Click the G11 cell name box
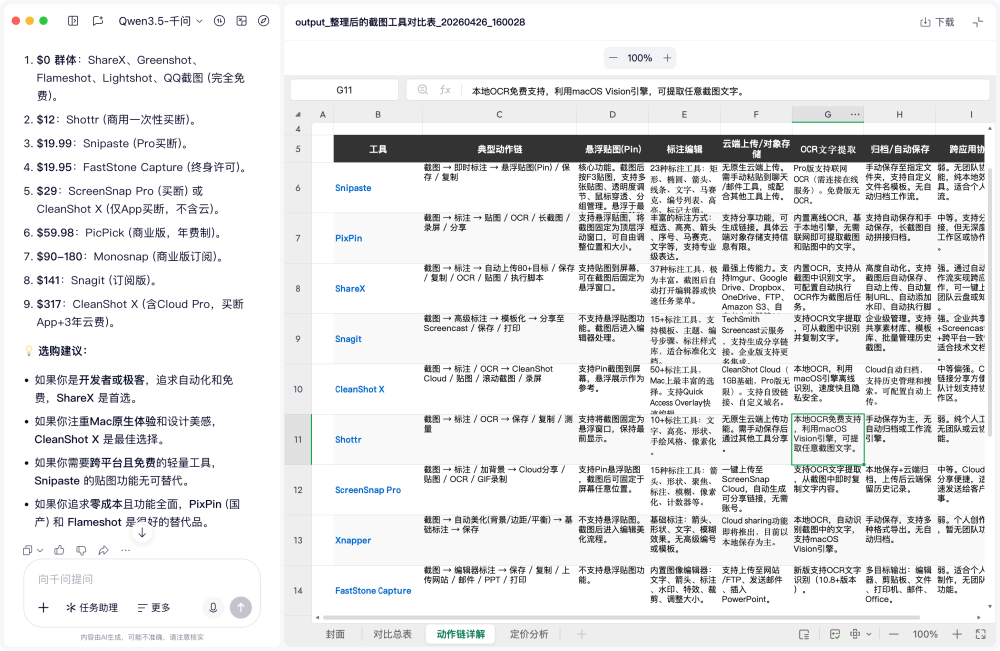The height and width of the screenshot is (651, 1000). (x=344, y=90)
